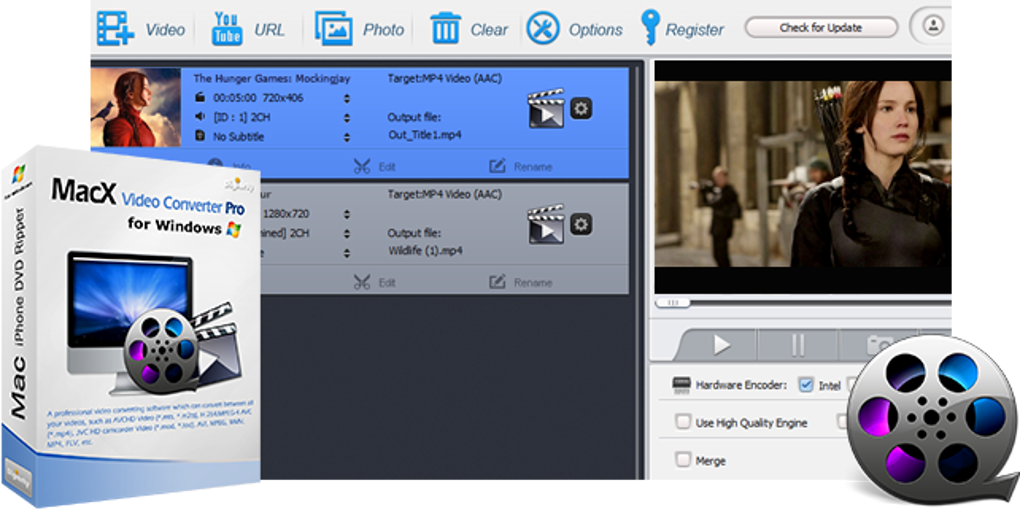
Task: Enable Use High Quality Engine checkbox
Action: [682, 422]
